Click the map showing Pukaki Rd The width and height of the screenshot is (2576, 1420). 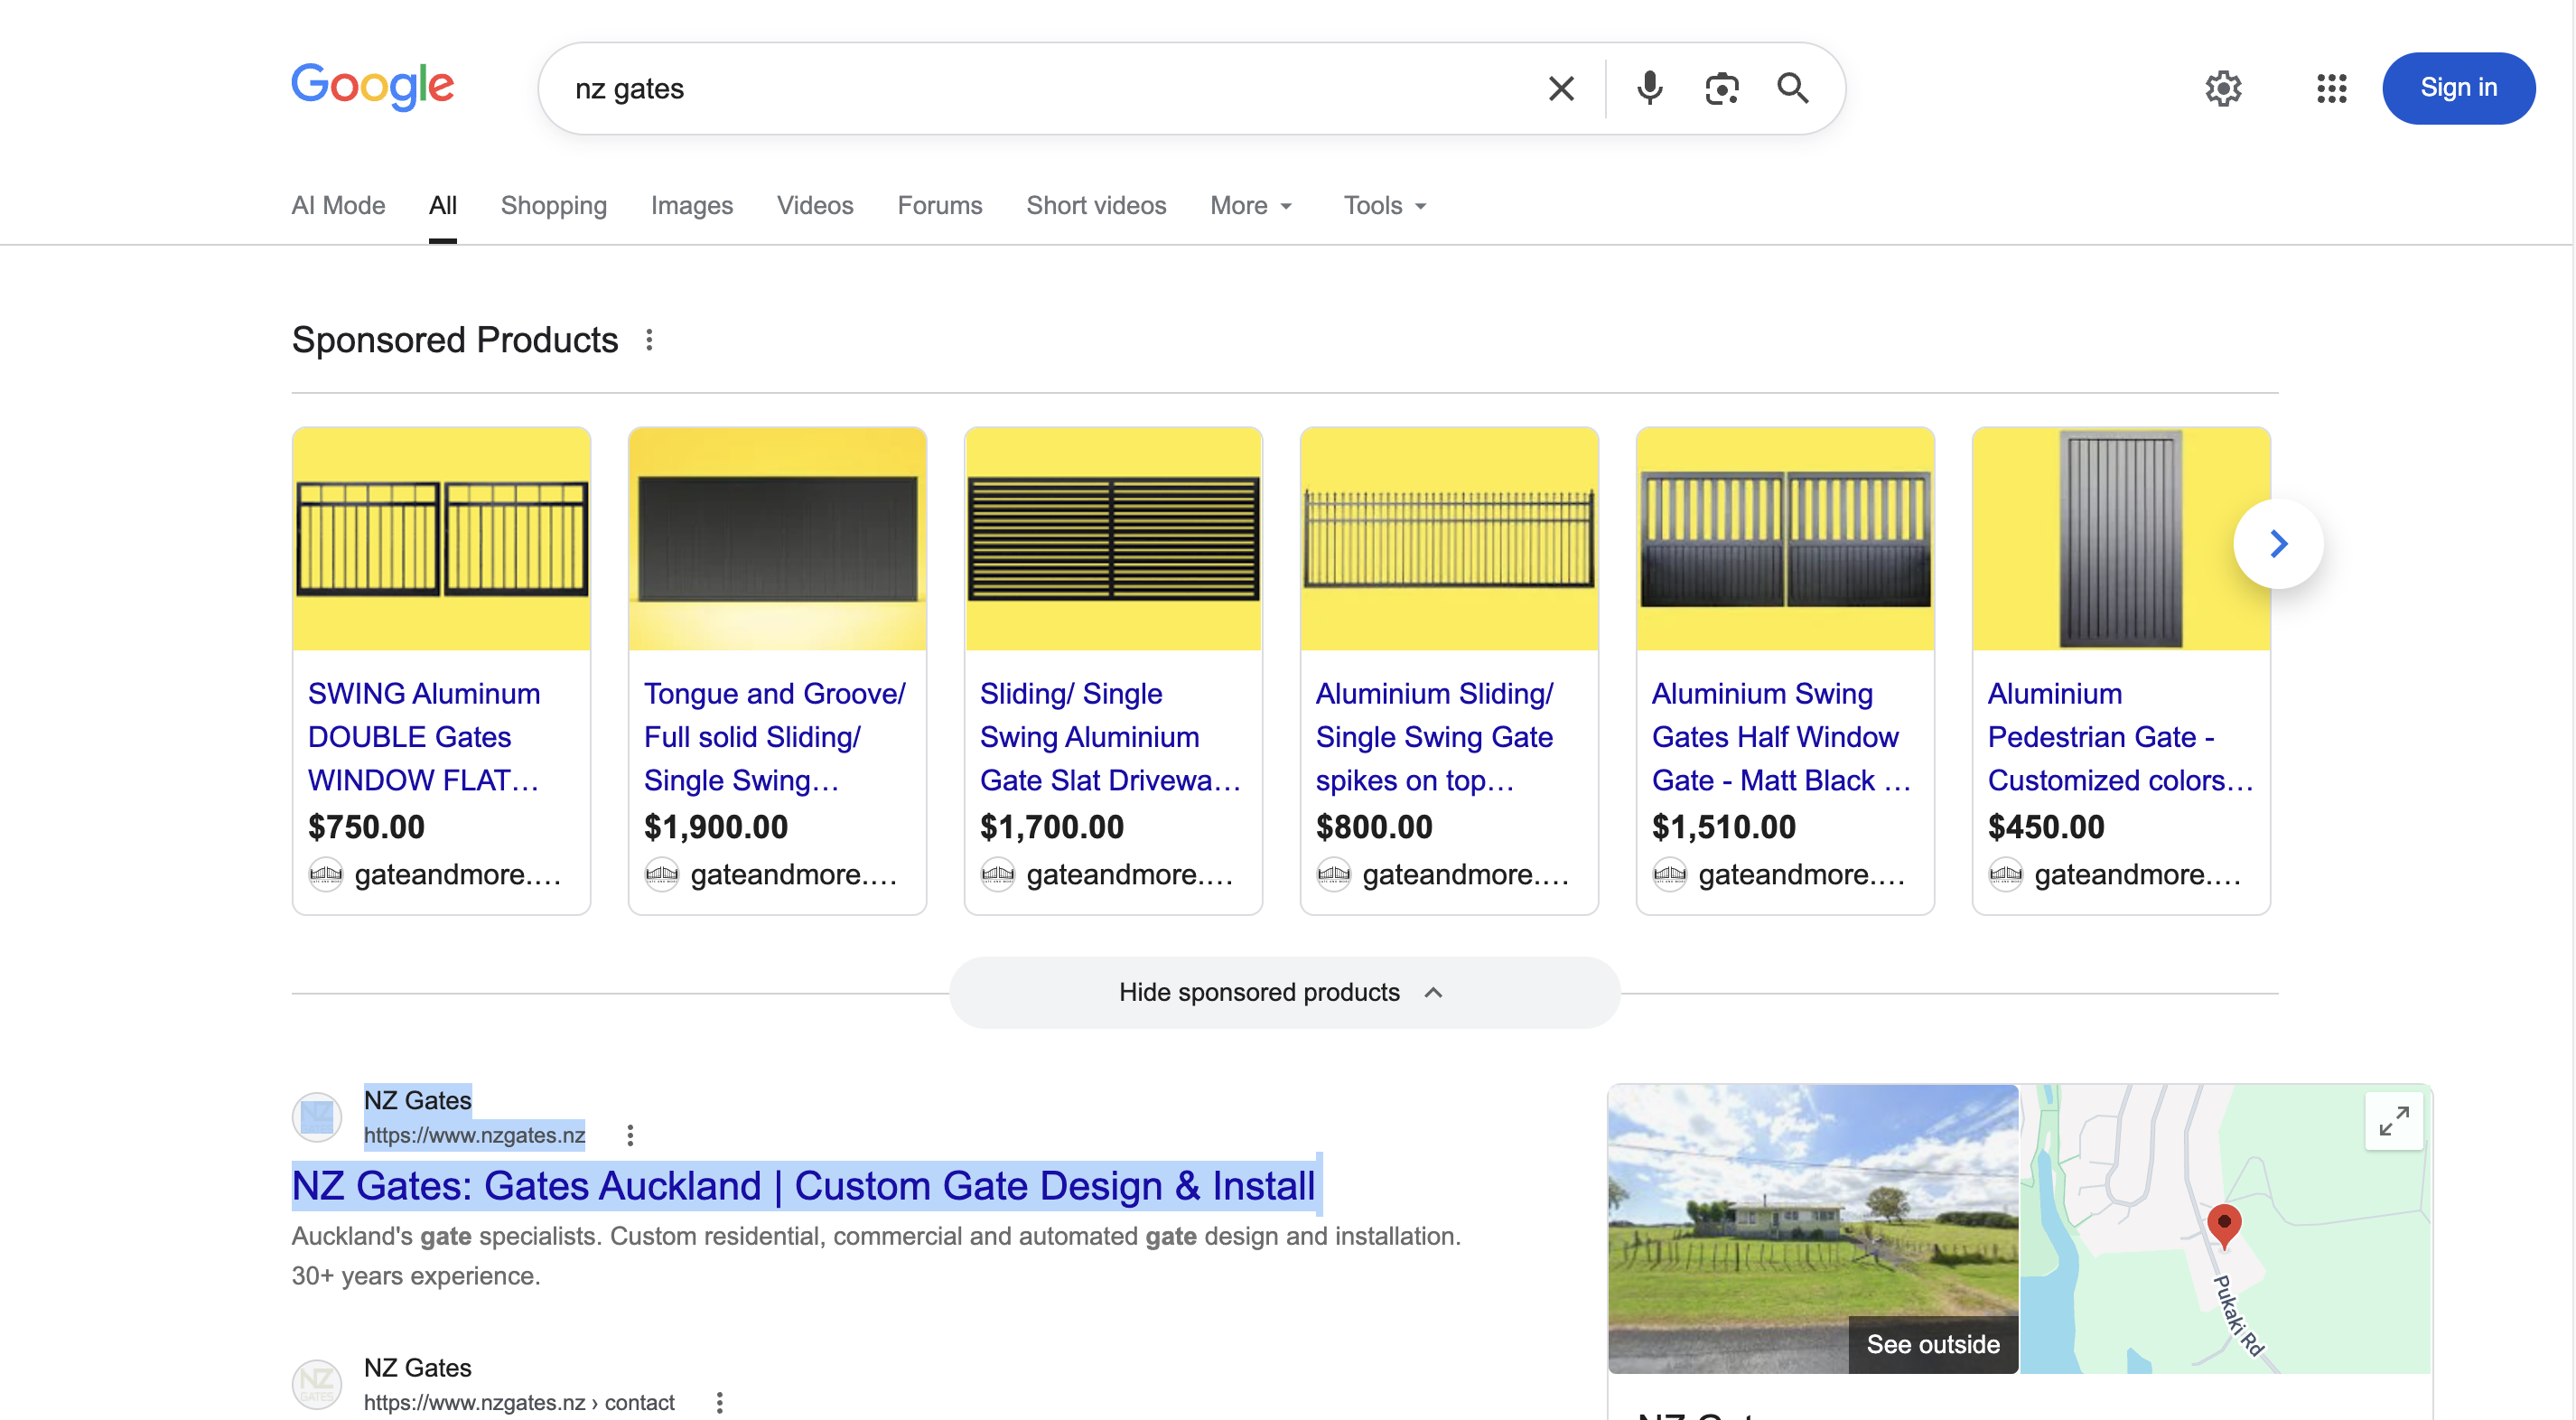pos(2225,1228)
